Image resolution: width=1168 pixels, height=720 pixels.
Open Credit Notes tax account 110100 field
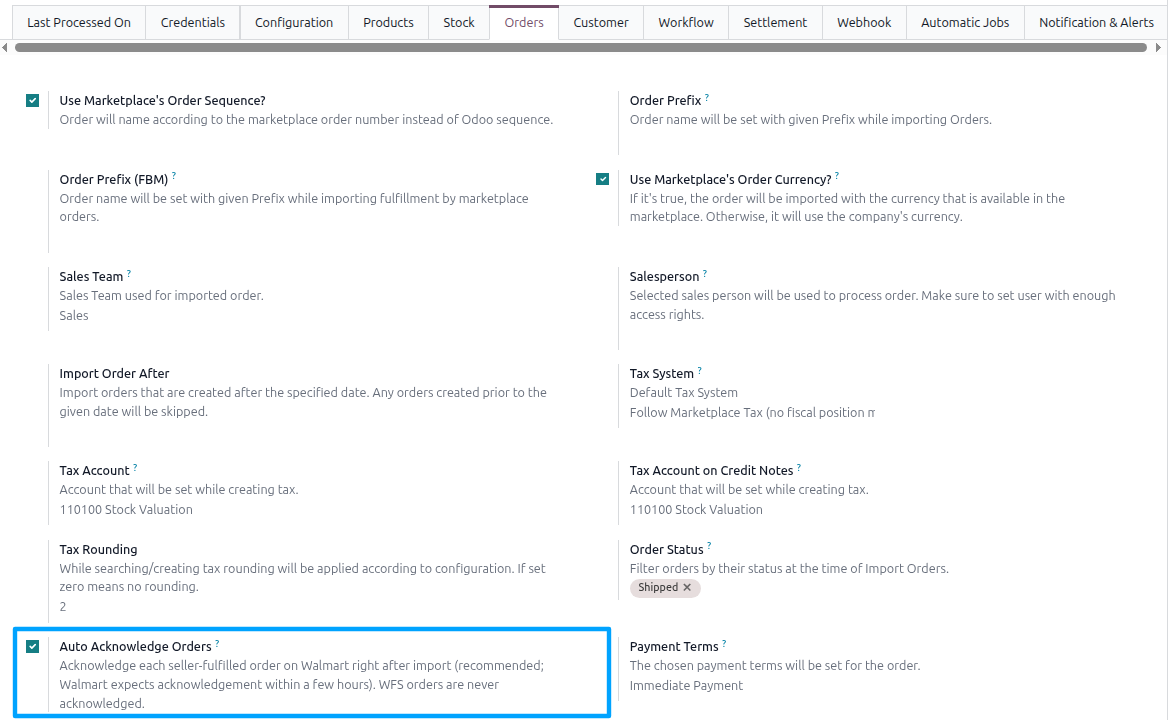696,510
